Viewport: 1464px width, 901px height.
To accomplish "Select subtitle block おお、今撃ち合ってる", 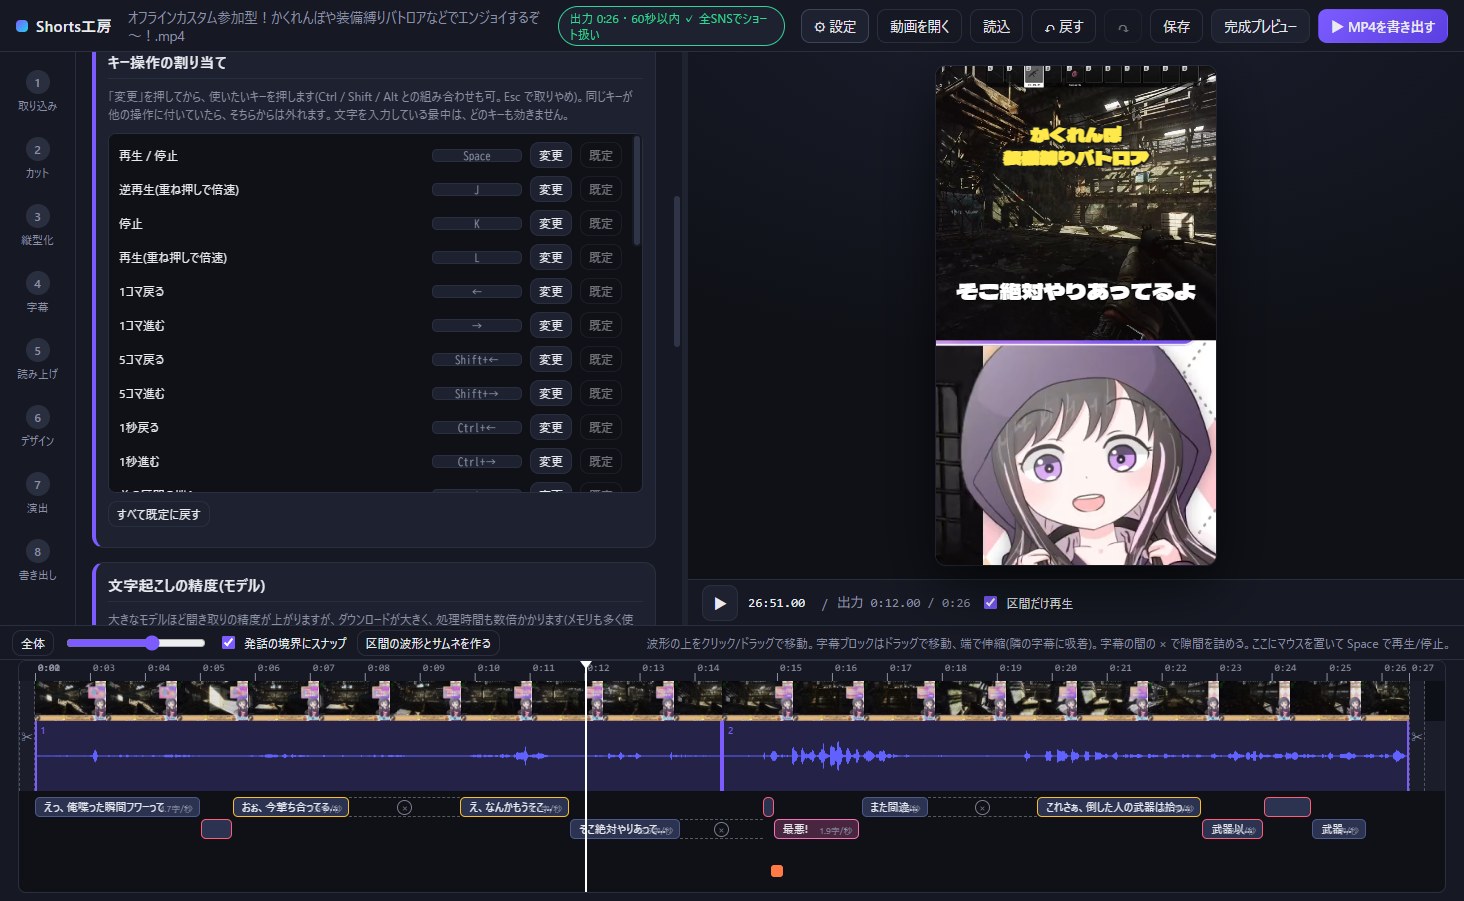I will click(291, 807).
